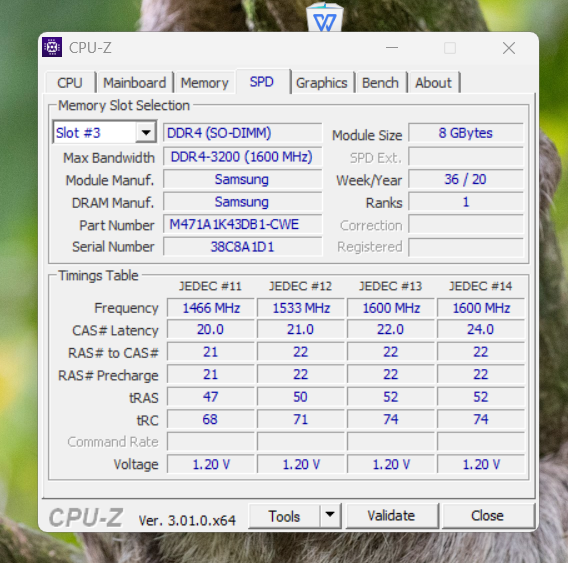Click the tRAS value 47

click(x=211, y=397)
